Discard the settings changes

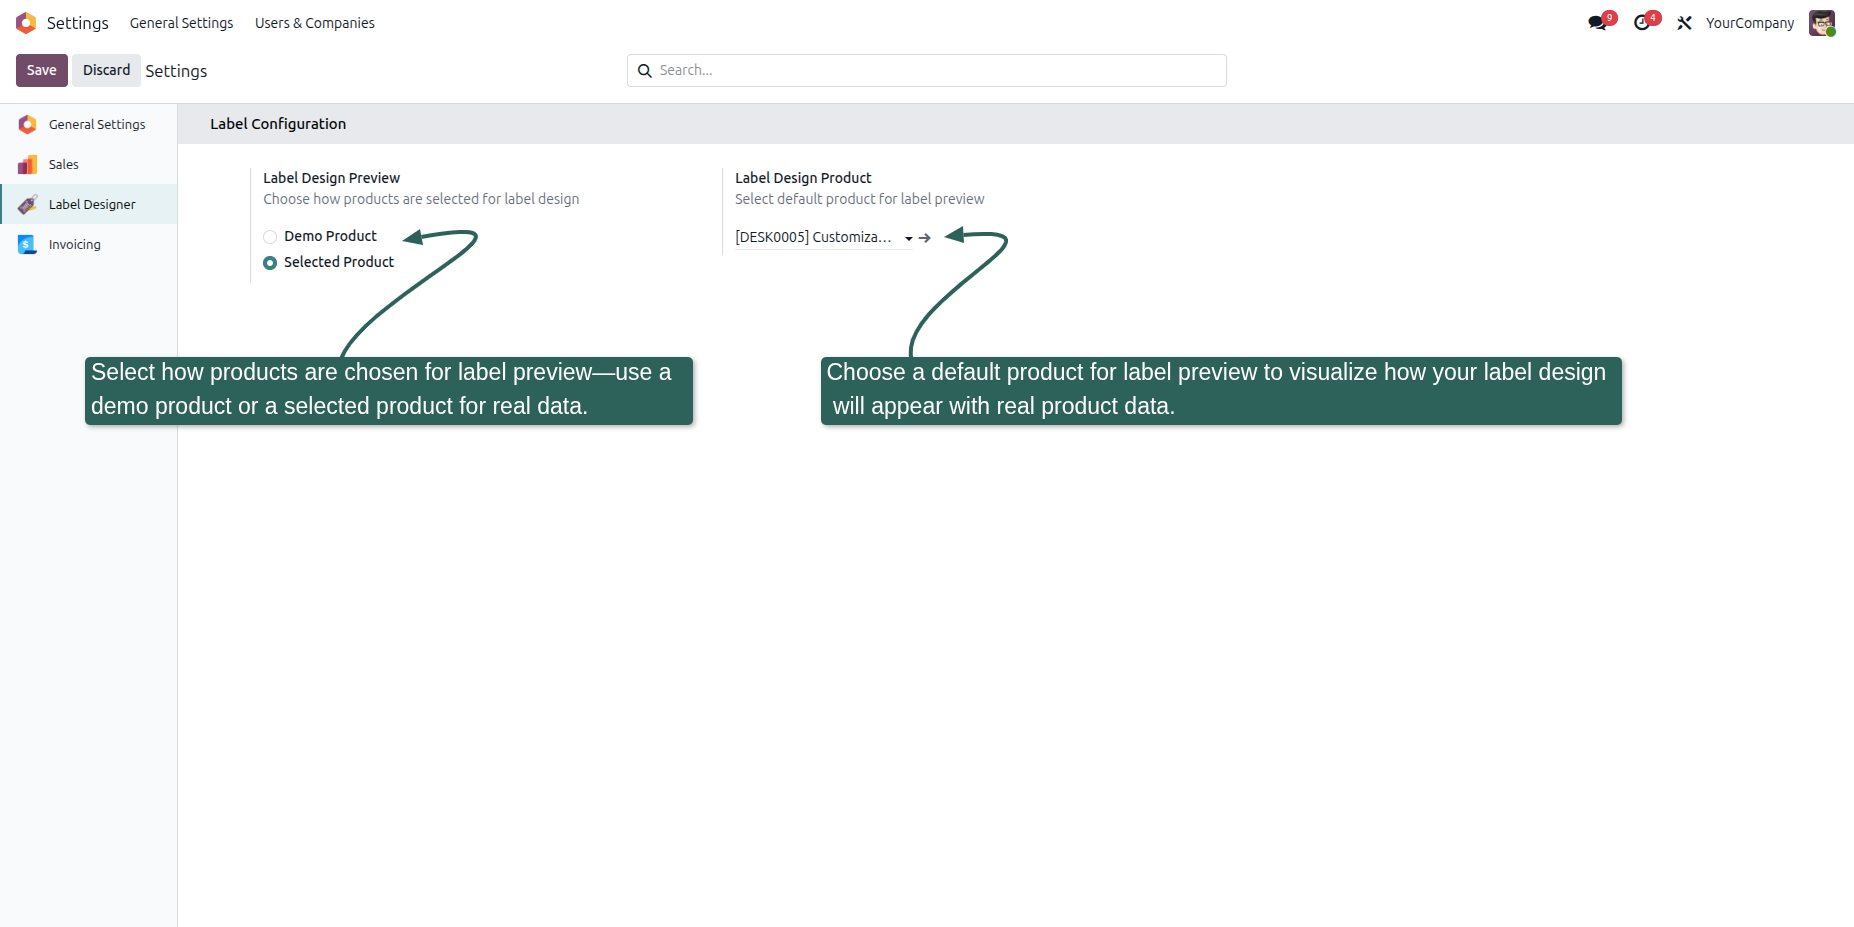[106, 70]
